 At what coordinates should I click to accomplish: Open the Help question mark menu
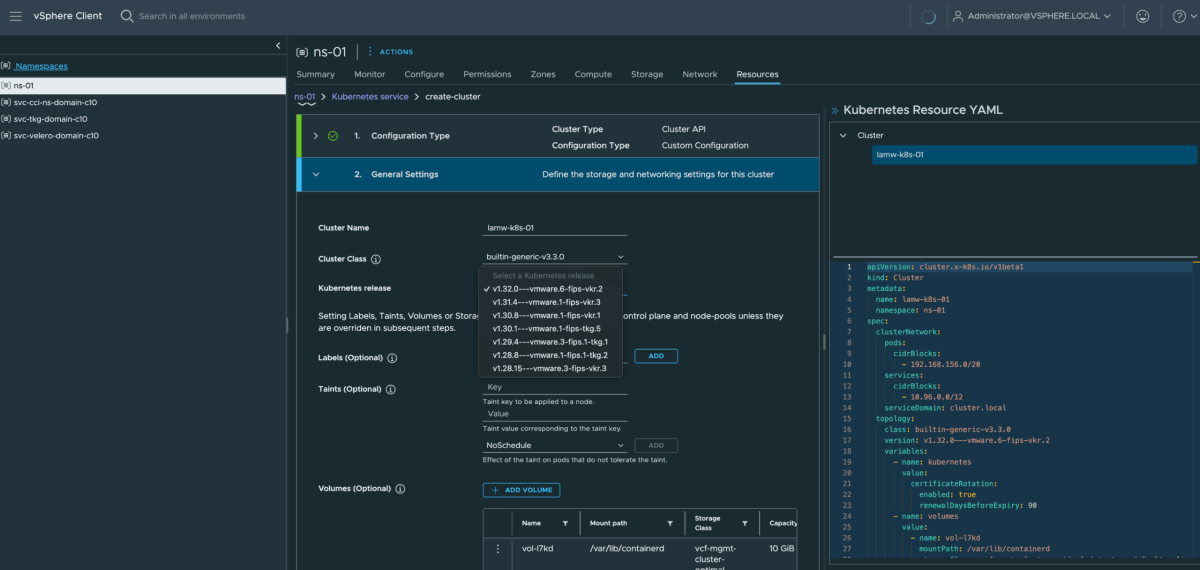coord(1178,16)
